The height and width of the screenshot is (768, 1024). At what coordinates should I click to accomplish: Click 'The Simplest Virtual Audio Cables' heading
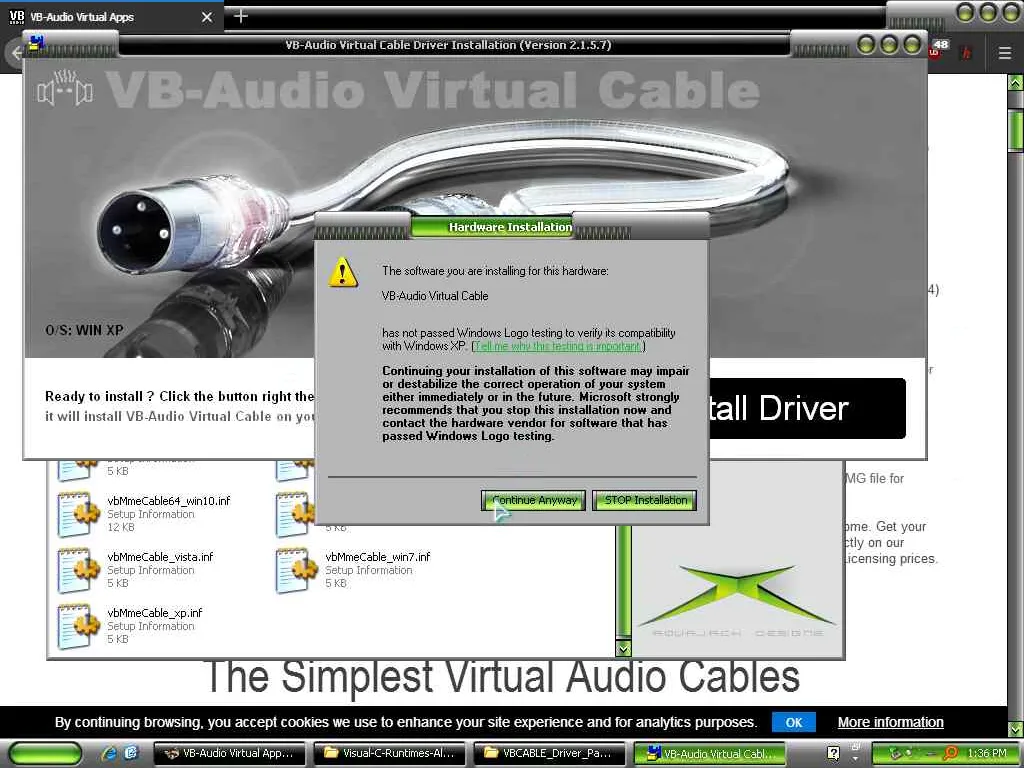[x=502, y=676]
